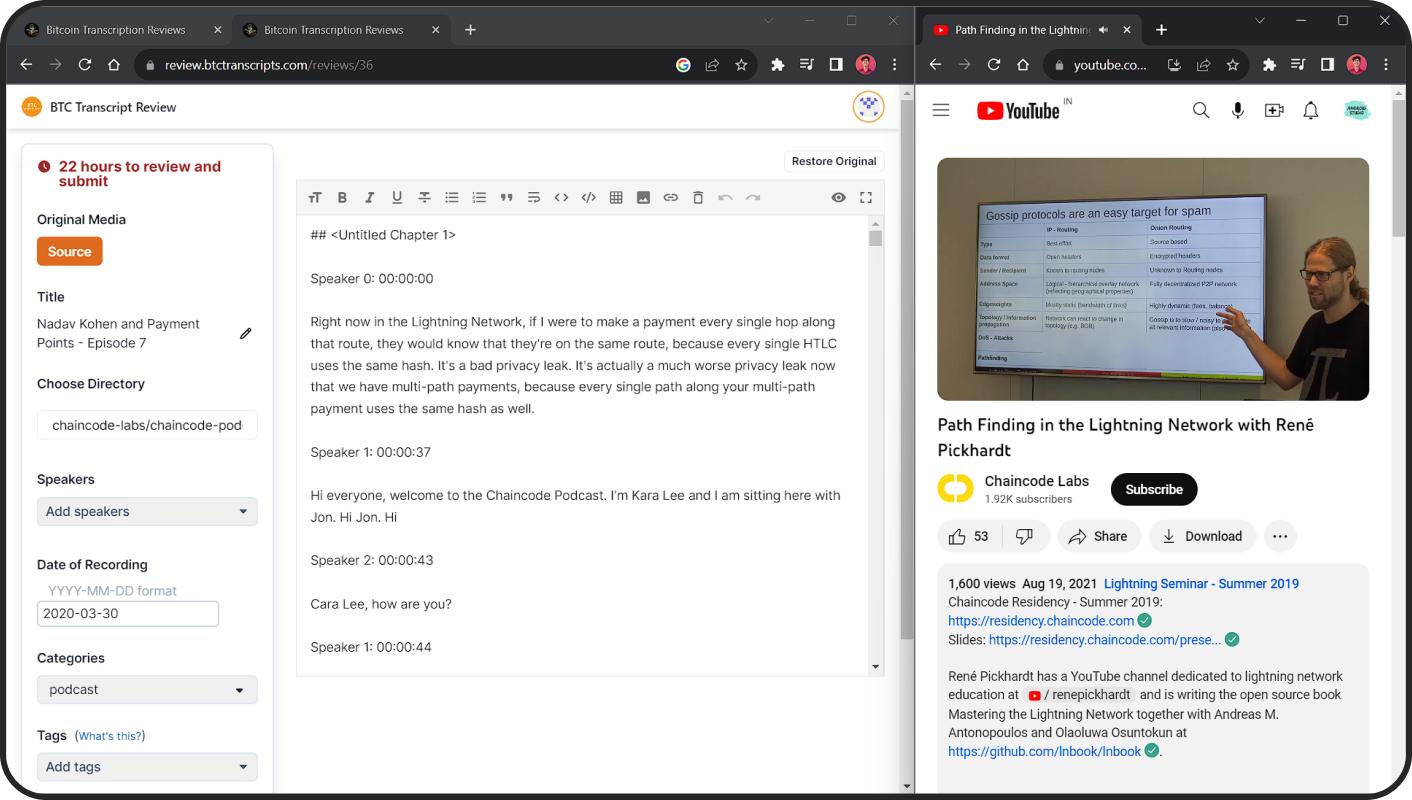1412x800 pixels.
Task: Toggle fullscreen mode for the editor
Action: point(866,198)
